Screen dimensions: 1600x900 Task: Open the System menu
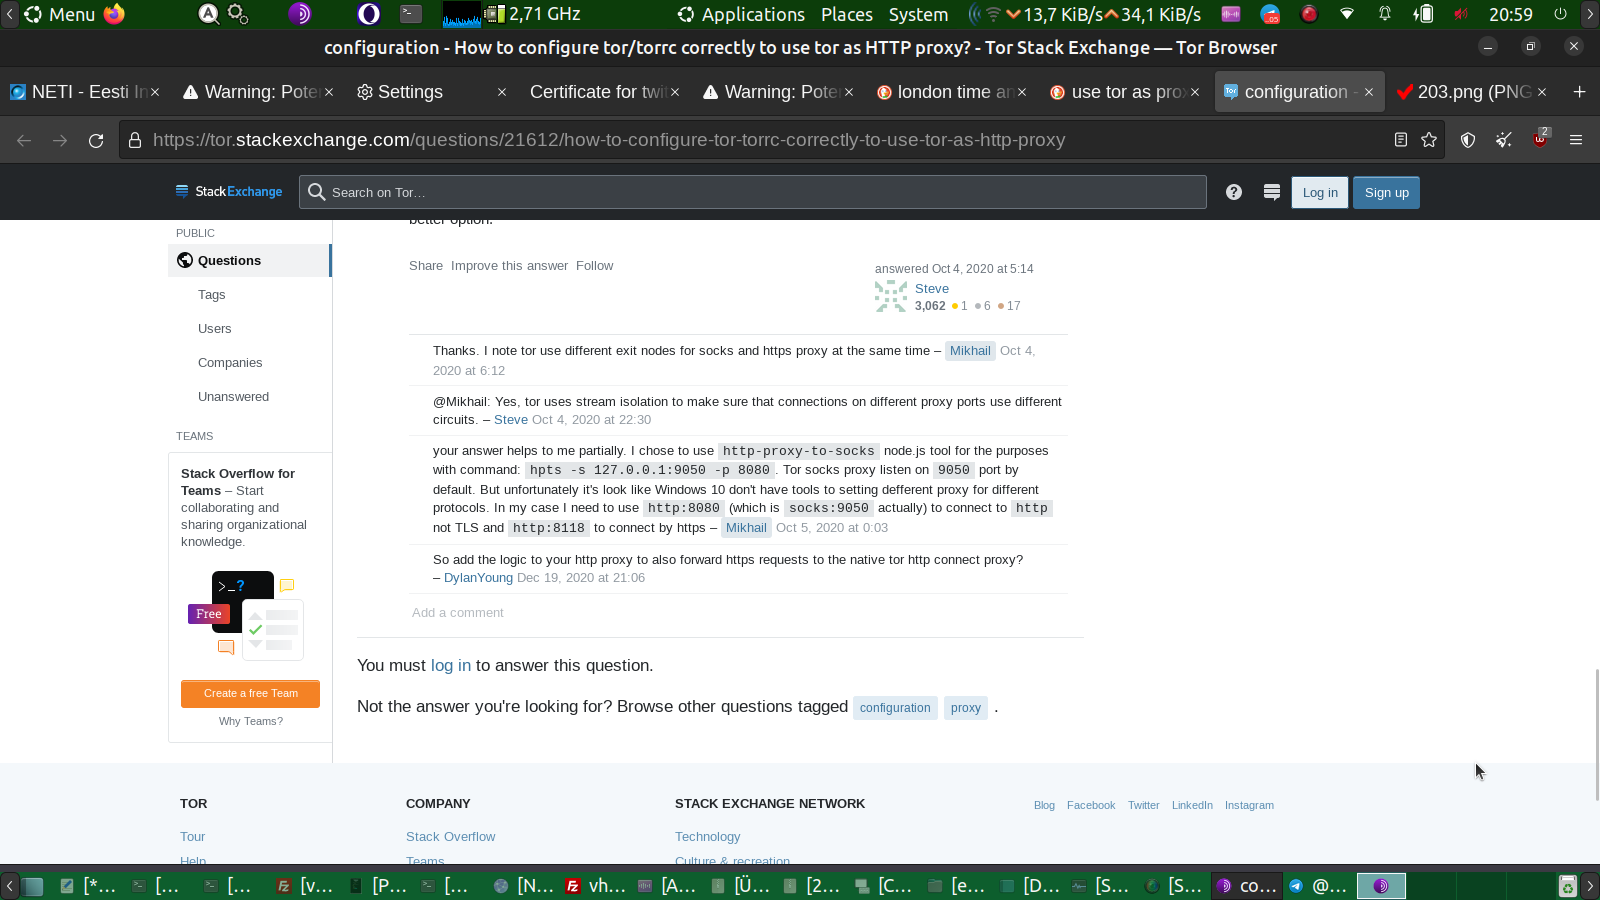click(918, 14)
